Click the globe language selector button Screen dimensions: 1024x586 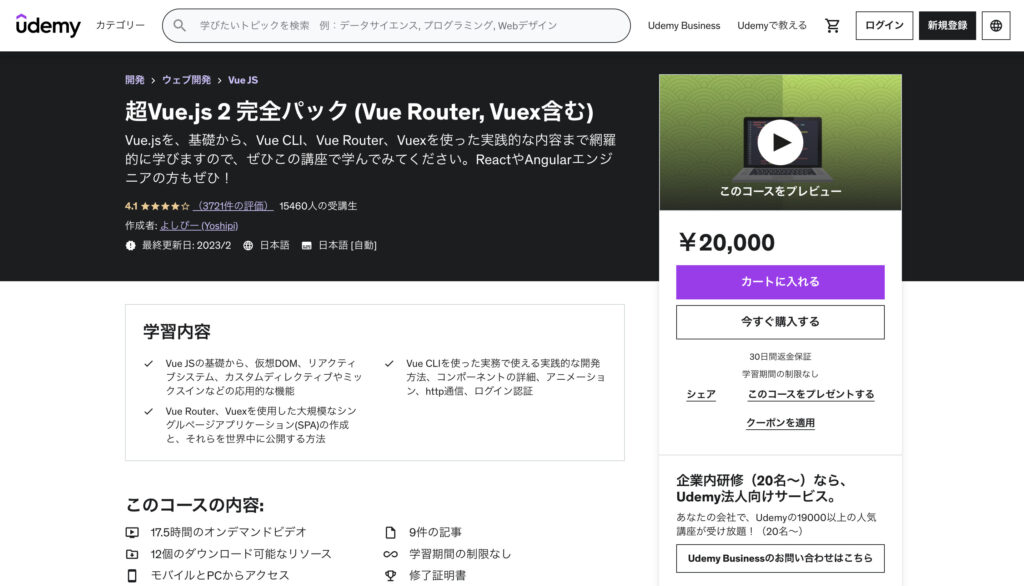pos(996,25)
